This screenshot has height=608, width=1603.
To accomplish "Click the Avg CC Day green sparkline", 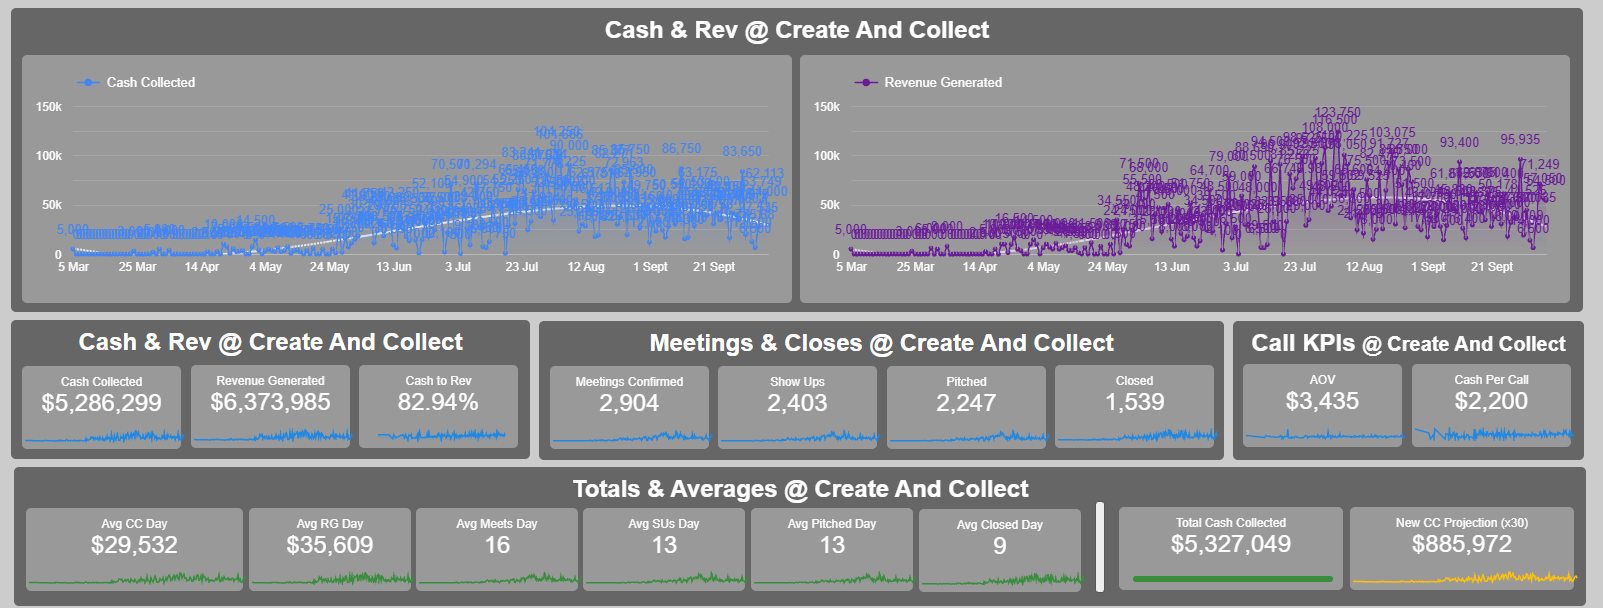I will (x=135, y=579).
